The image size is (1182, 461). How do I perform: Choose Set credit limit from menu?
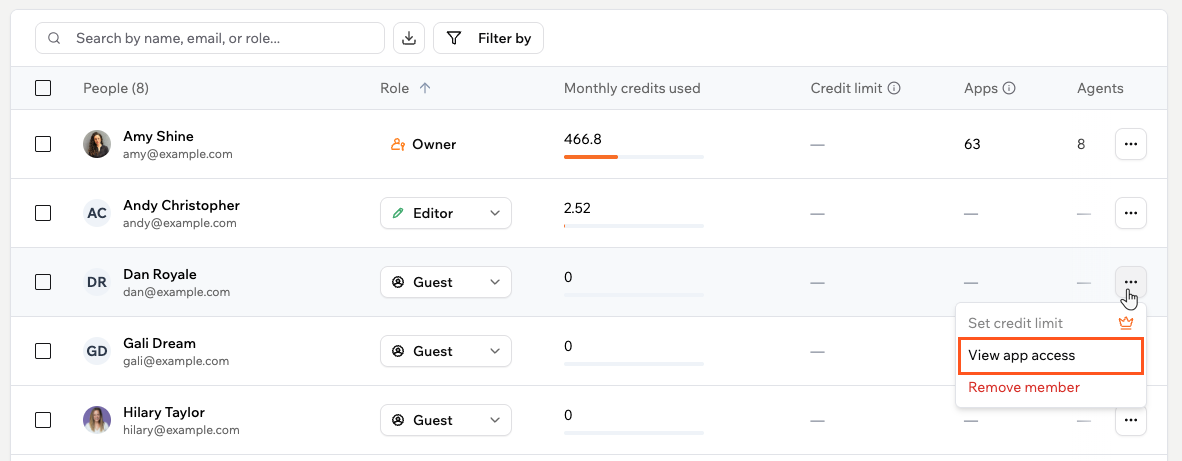coord(1051,323)
